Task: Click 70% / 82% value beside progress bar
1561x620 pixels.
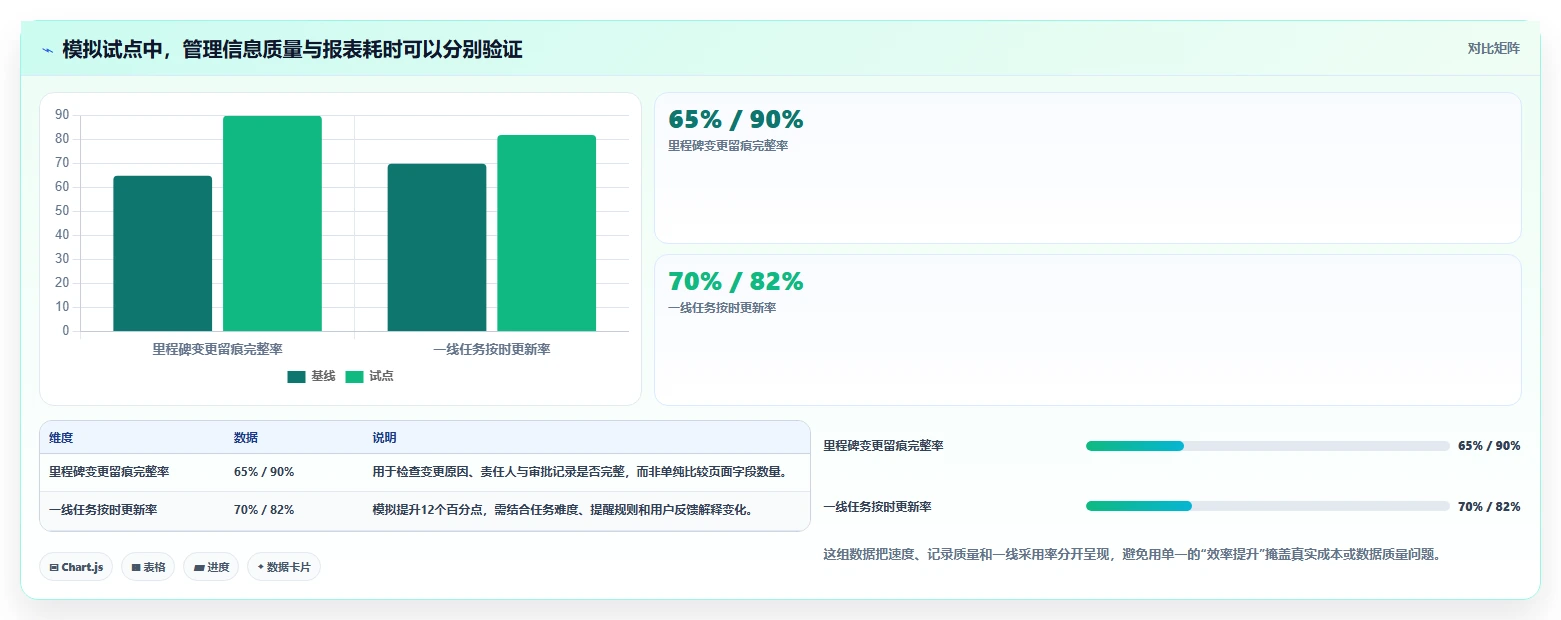Action: click(x=1489, y=507)
